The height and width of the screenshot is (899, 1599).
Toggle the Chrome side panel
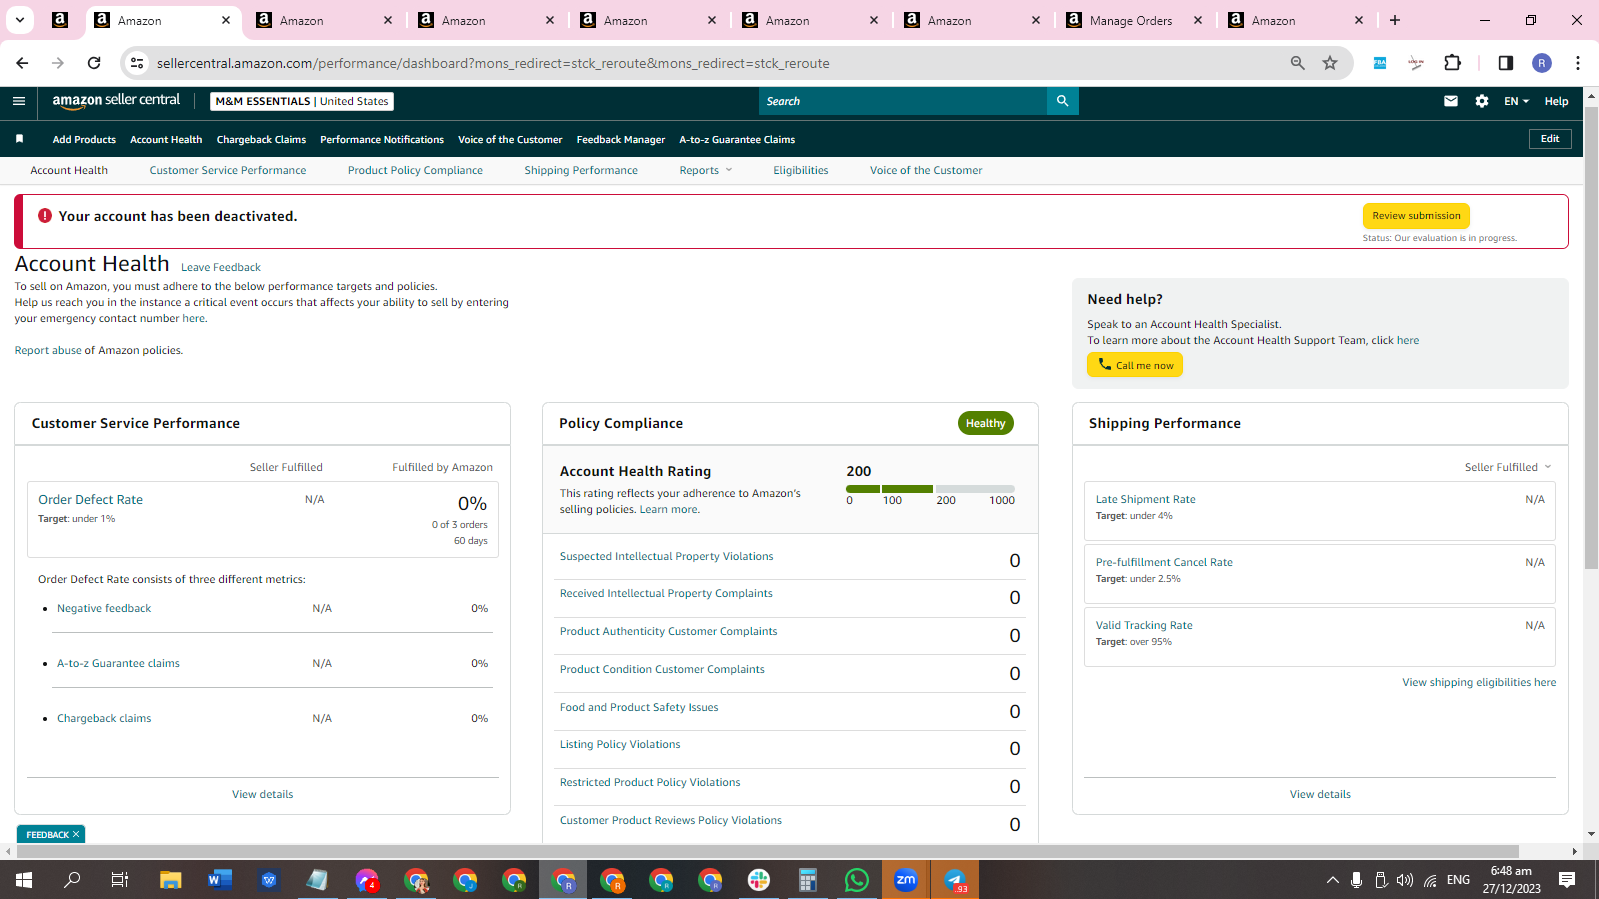tap(1505, 63)
